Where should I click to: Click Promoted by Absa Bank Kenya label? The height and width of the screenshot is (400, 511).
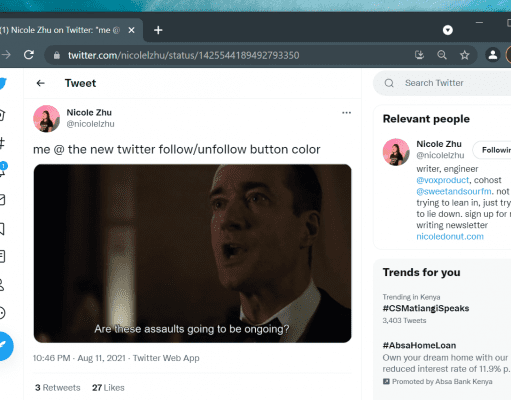[x=437, y=382]
